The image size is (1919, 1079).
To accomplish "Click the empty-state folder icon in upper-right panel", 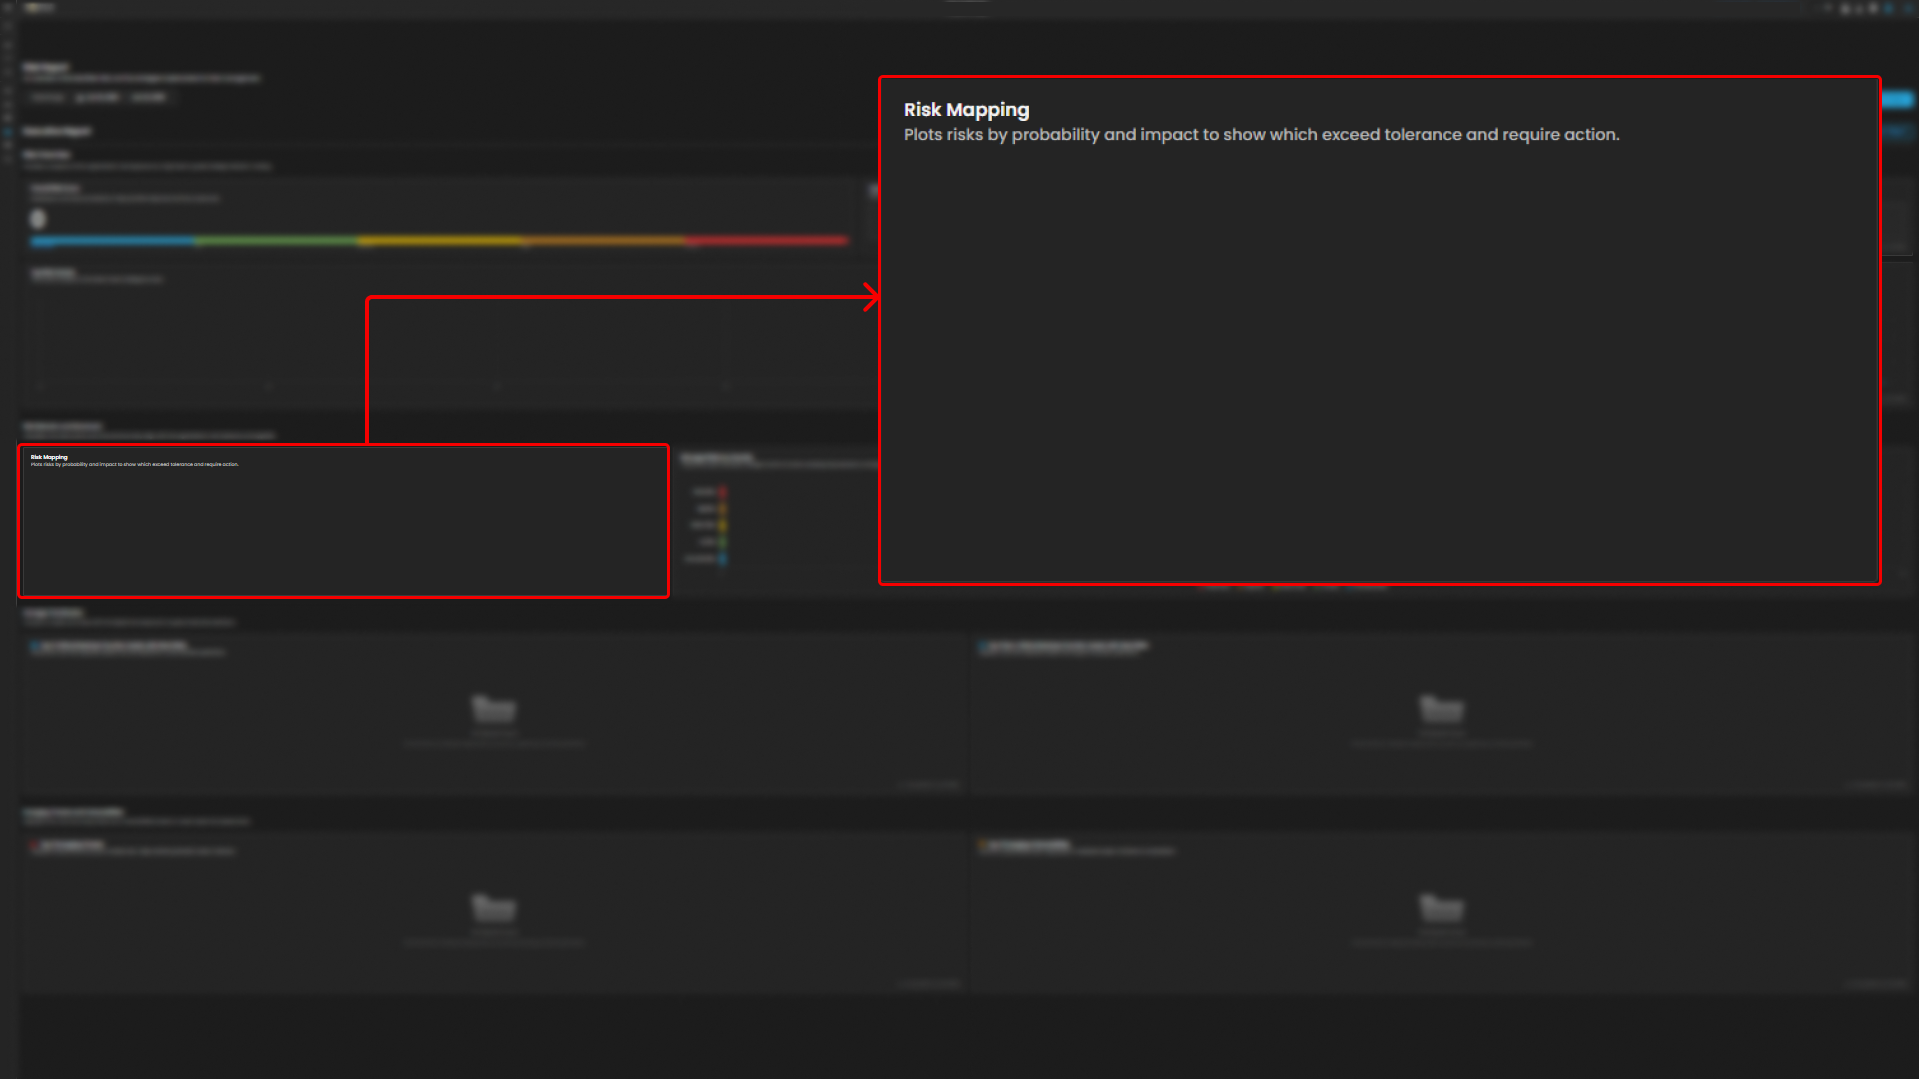I will [1441, 708].
